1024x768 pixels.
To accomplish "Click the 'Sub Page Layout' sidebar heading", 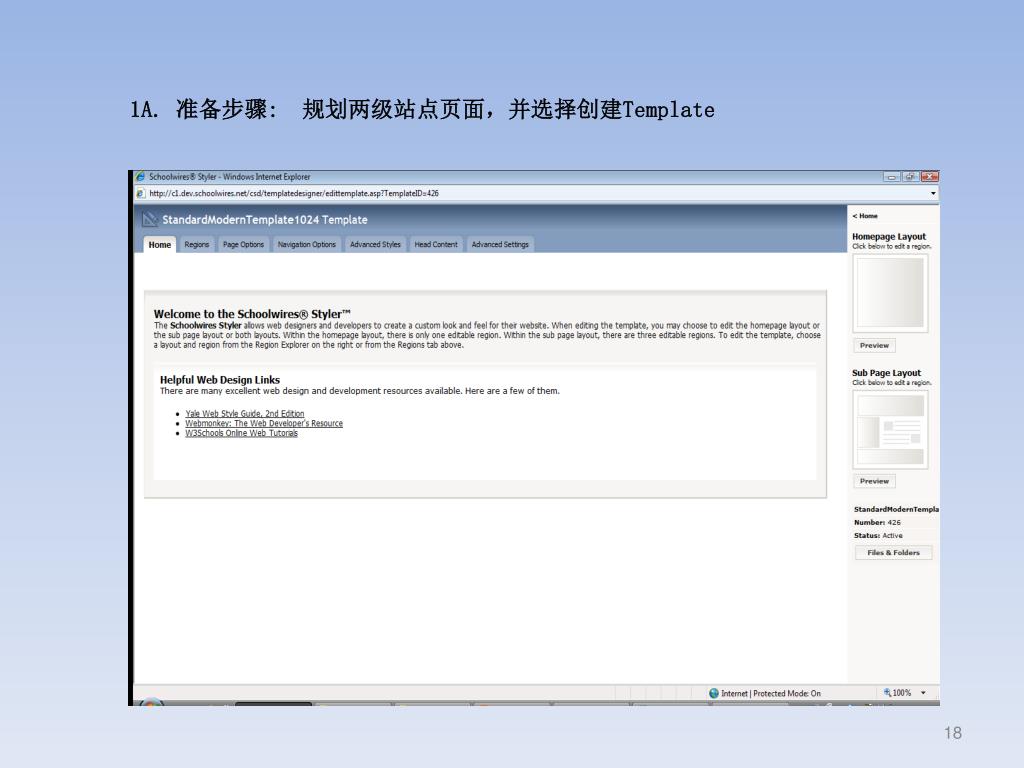I will tap(886, 373).
